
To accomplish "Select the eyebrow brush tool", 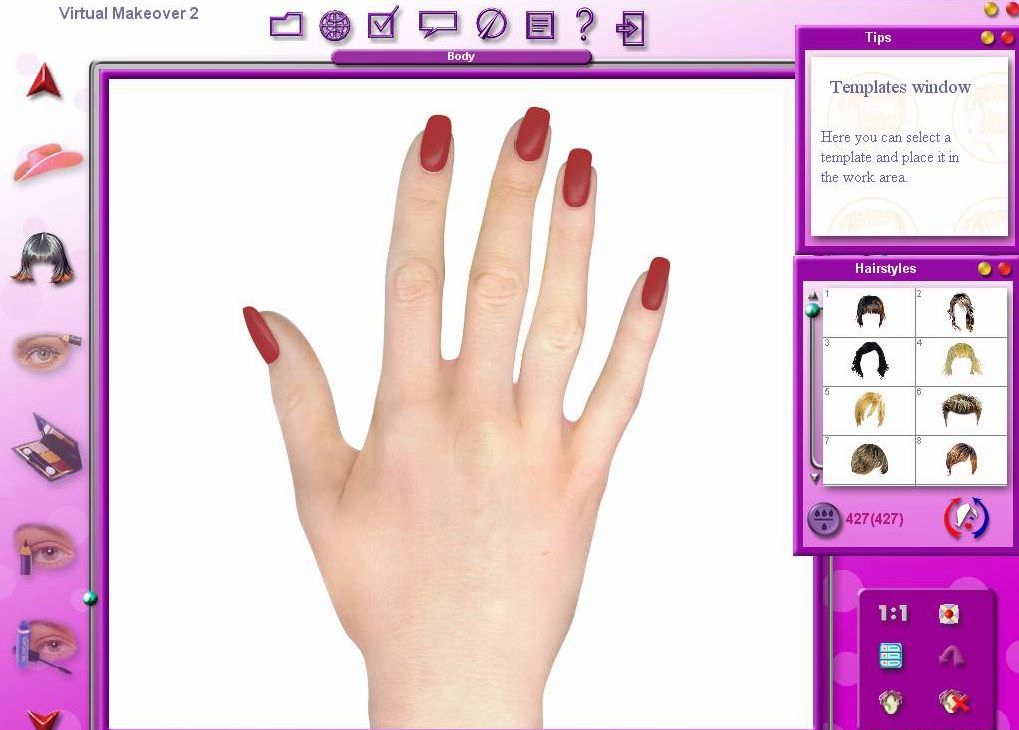I will tap(45, 352).
